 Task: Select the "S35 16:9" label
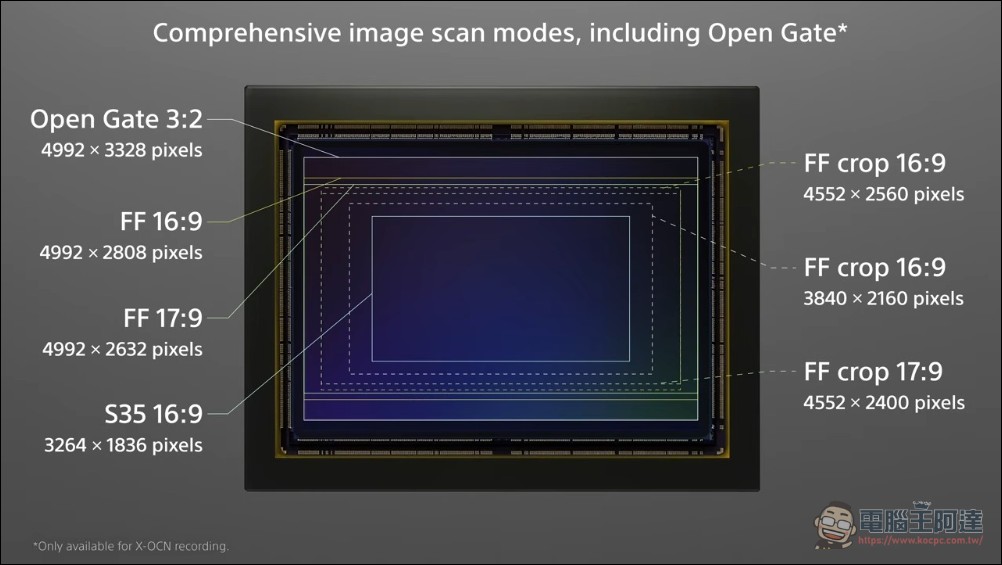153,414
